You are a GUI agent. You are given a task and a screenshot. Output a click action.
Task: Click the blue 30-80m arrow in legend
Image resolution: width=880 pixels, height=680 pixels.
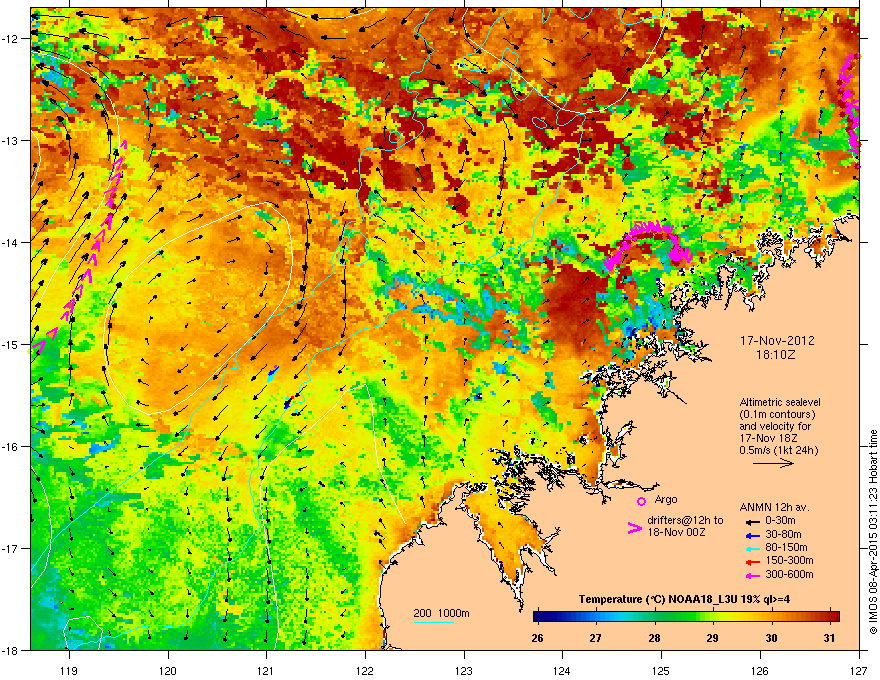pyautogui.click(x=753, y=535)
